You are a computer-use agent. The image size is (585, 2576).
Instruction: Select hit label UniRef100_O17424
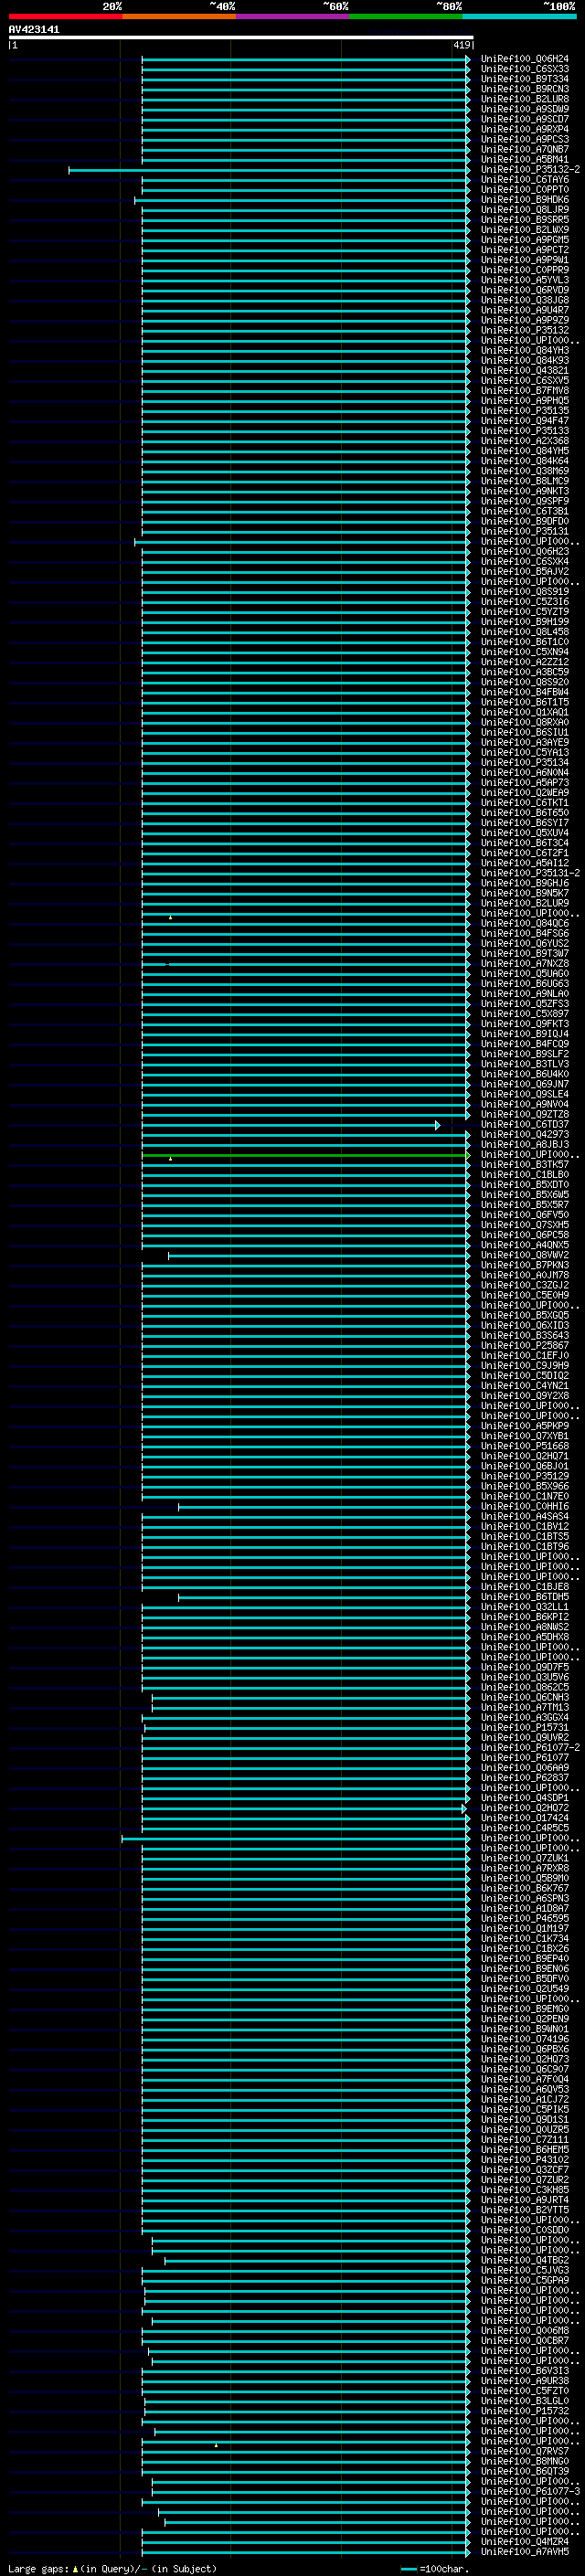pos(525,1818)
